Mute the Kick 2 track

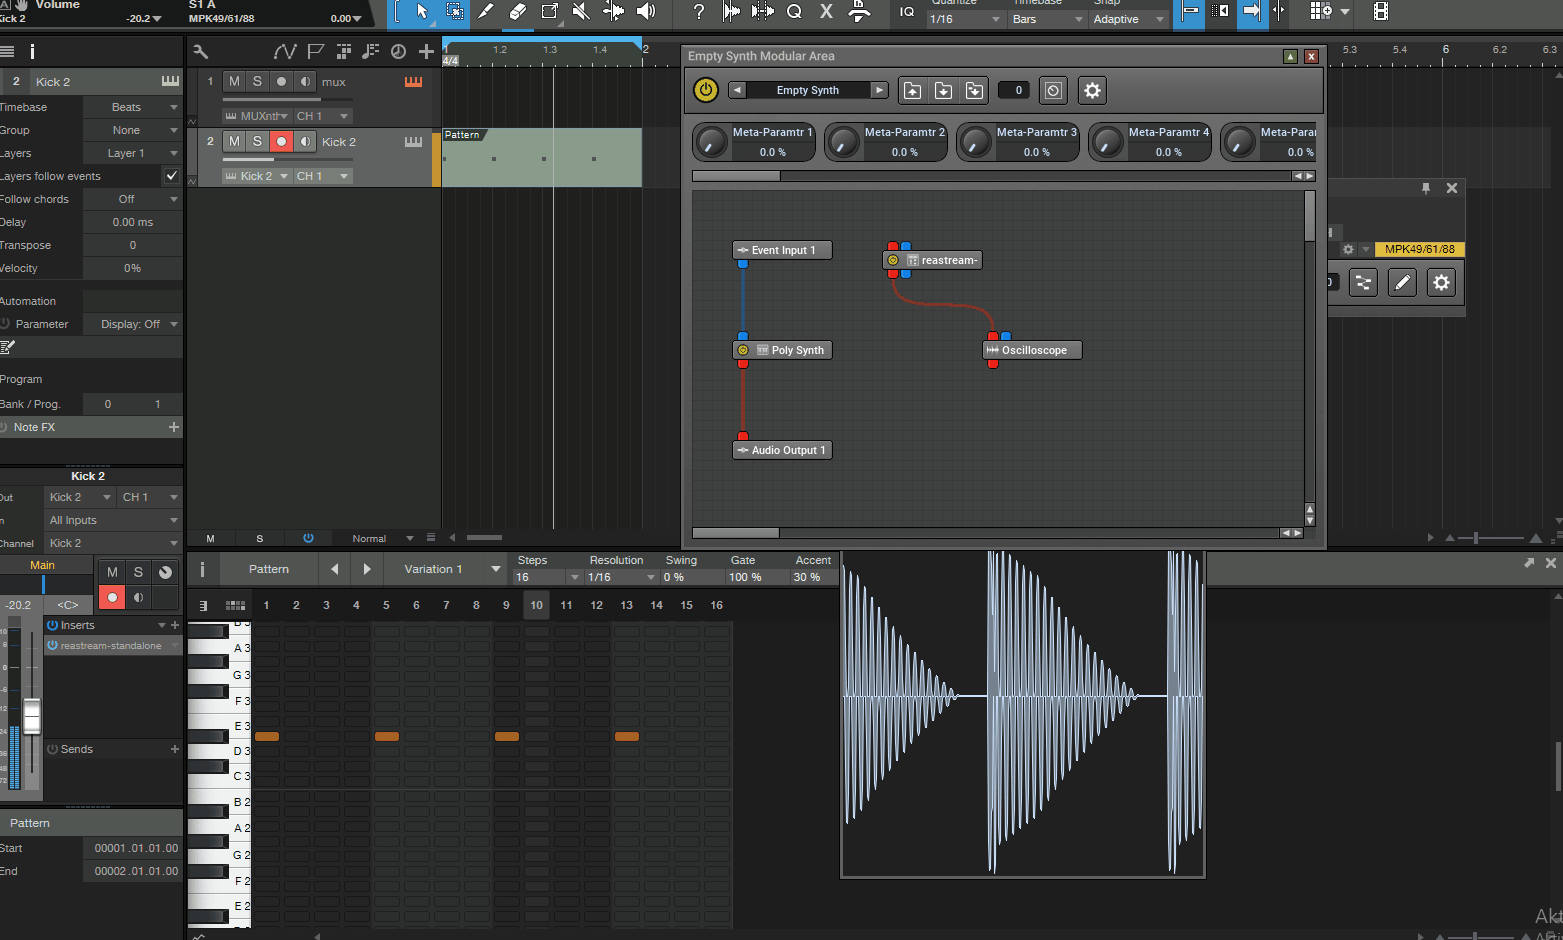click(234, 141)
